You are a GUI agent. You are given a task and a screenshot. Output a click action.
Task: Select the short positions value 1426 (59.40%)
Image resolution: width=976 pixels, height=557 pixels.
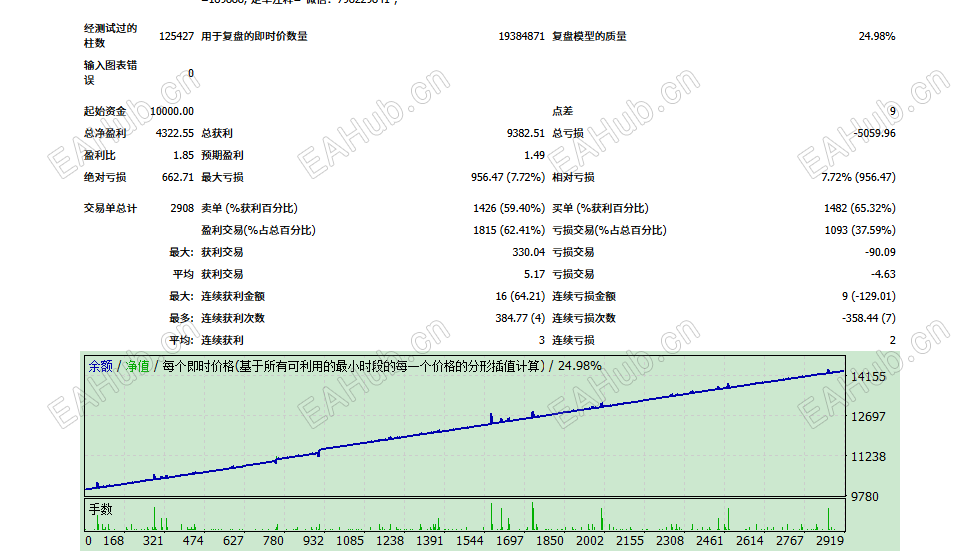(x=509, y=208)
